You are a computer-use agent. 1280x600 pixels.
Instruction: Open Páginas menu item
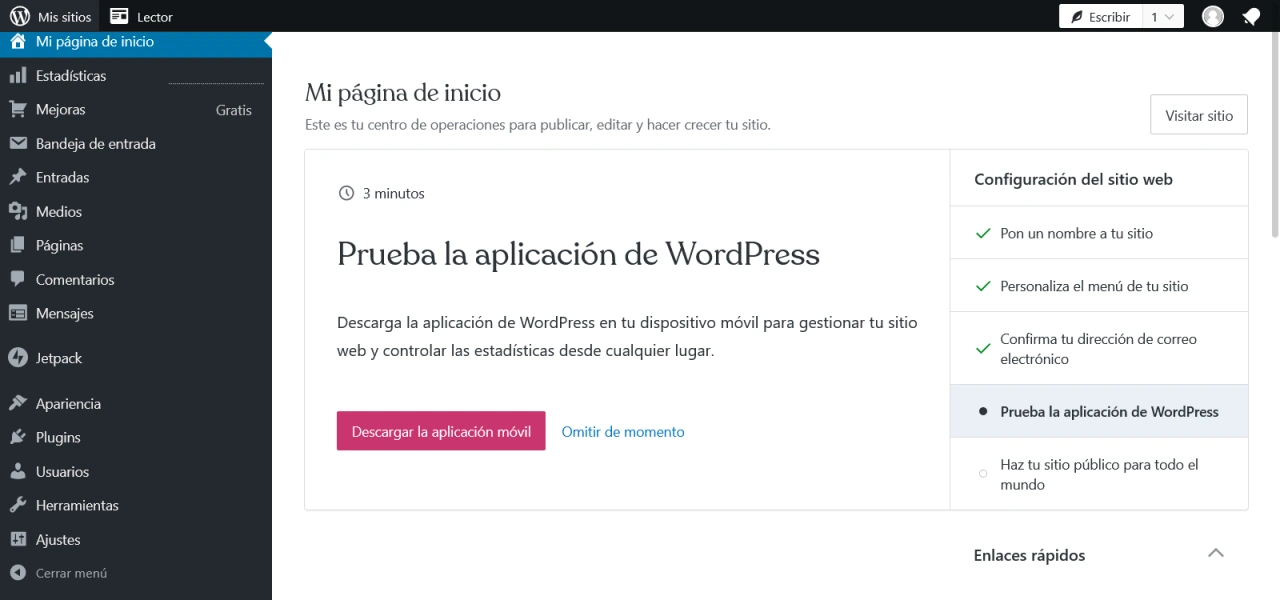click(x=136, y=246)
